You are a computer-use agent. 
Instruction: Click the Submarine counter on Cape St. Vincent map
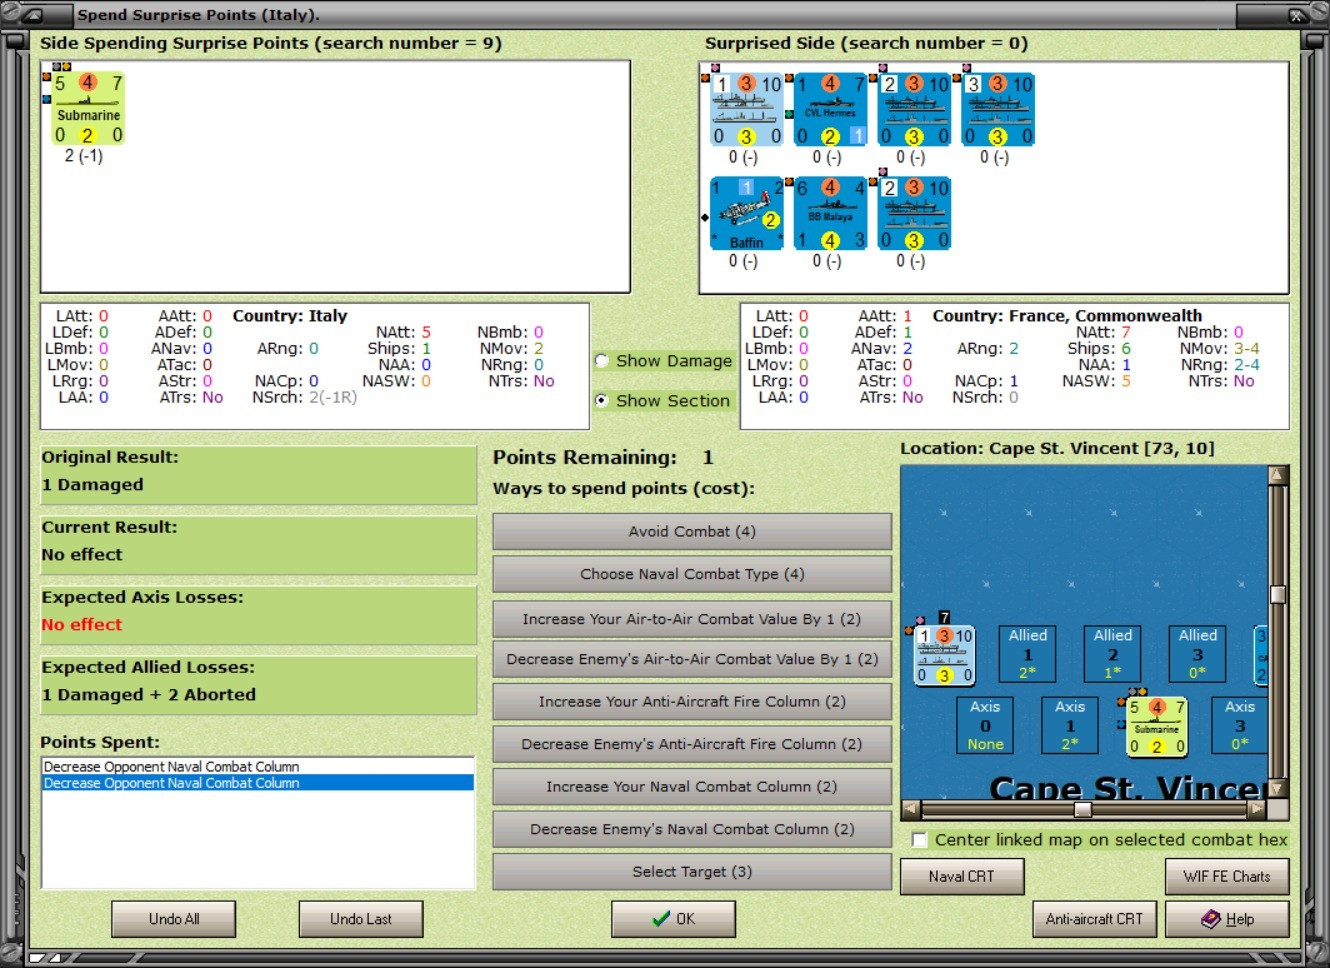click(1157, 726)
